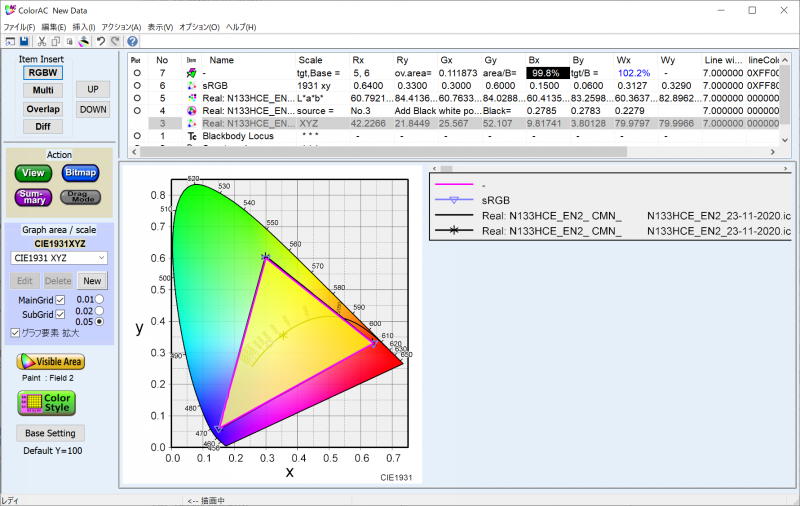
Task: Click the Copy toolbar icon
Action: (x=56, y=41)
